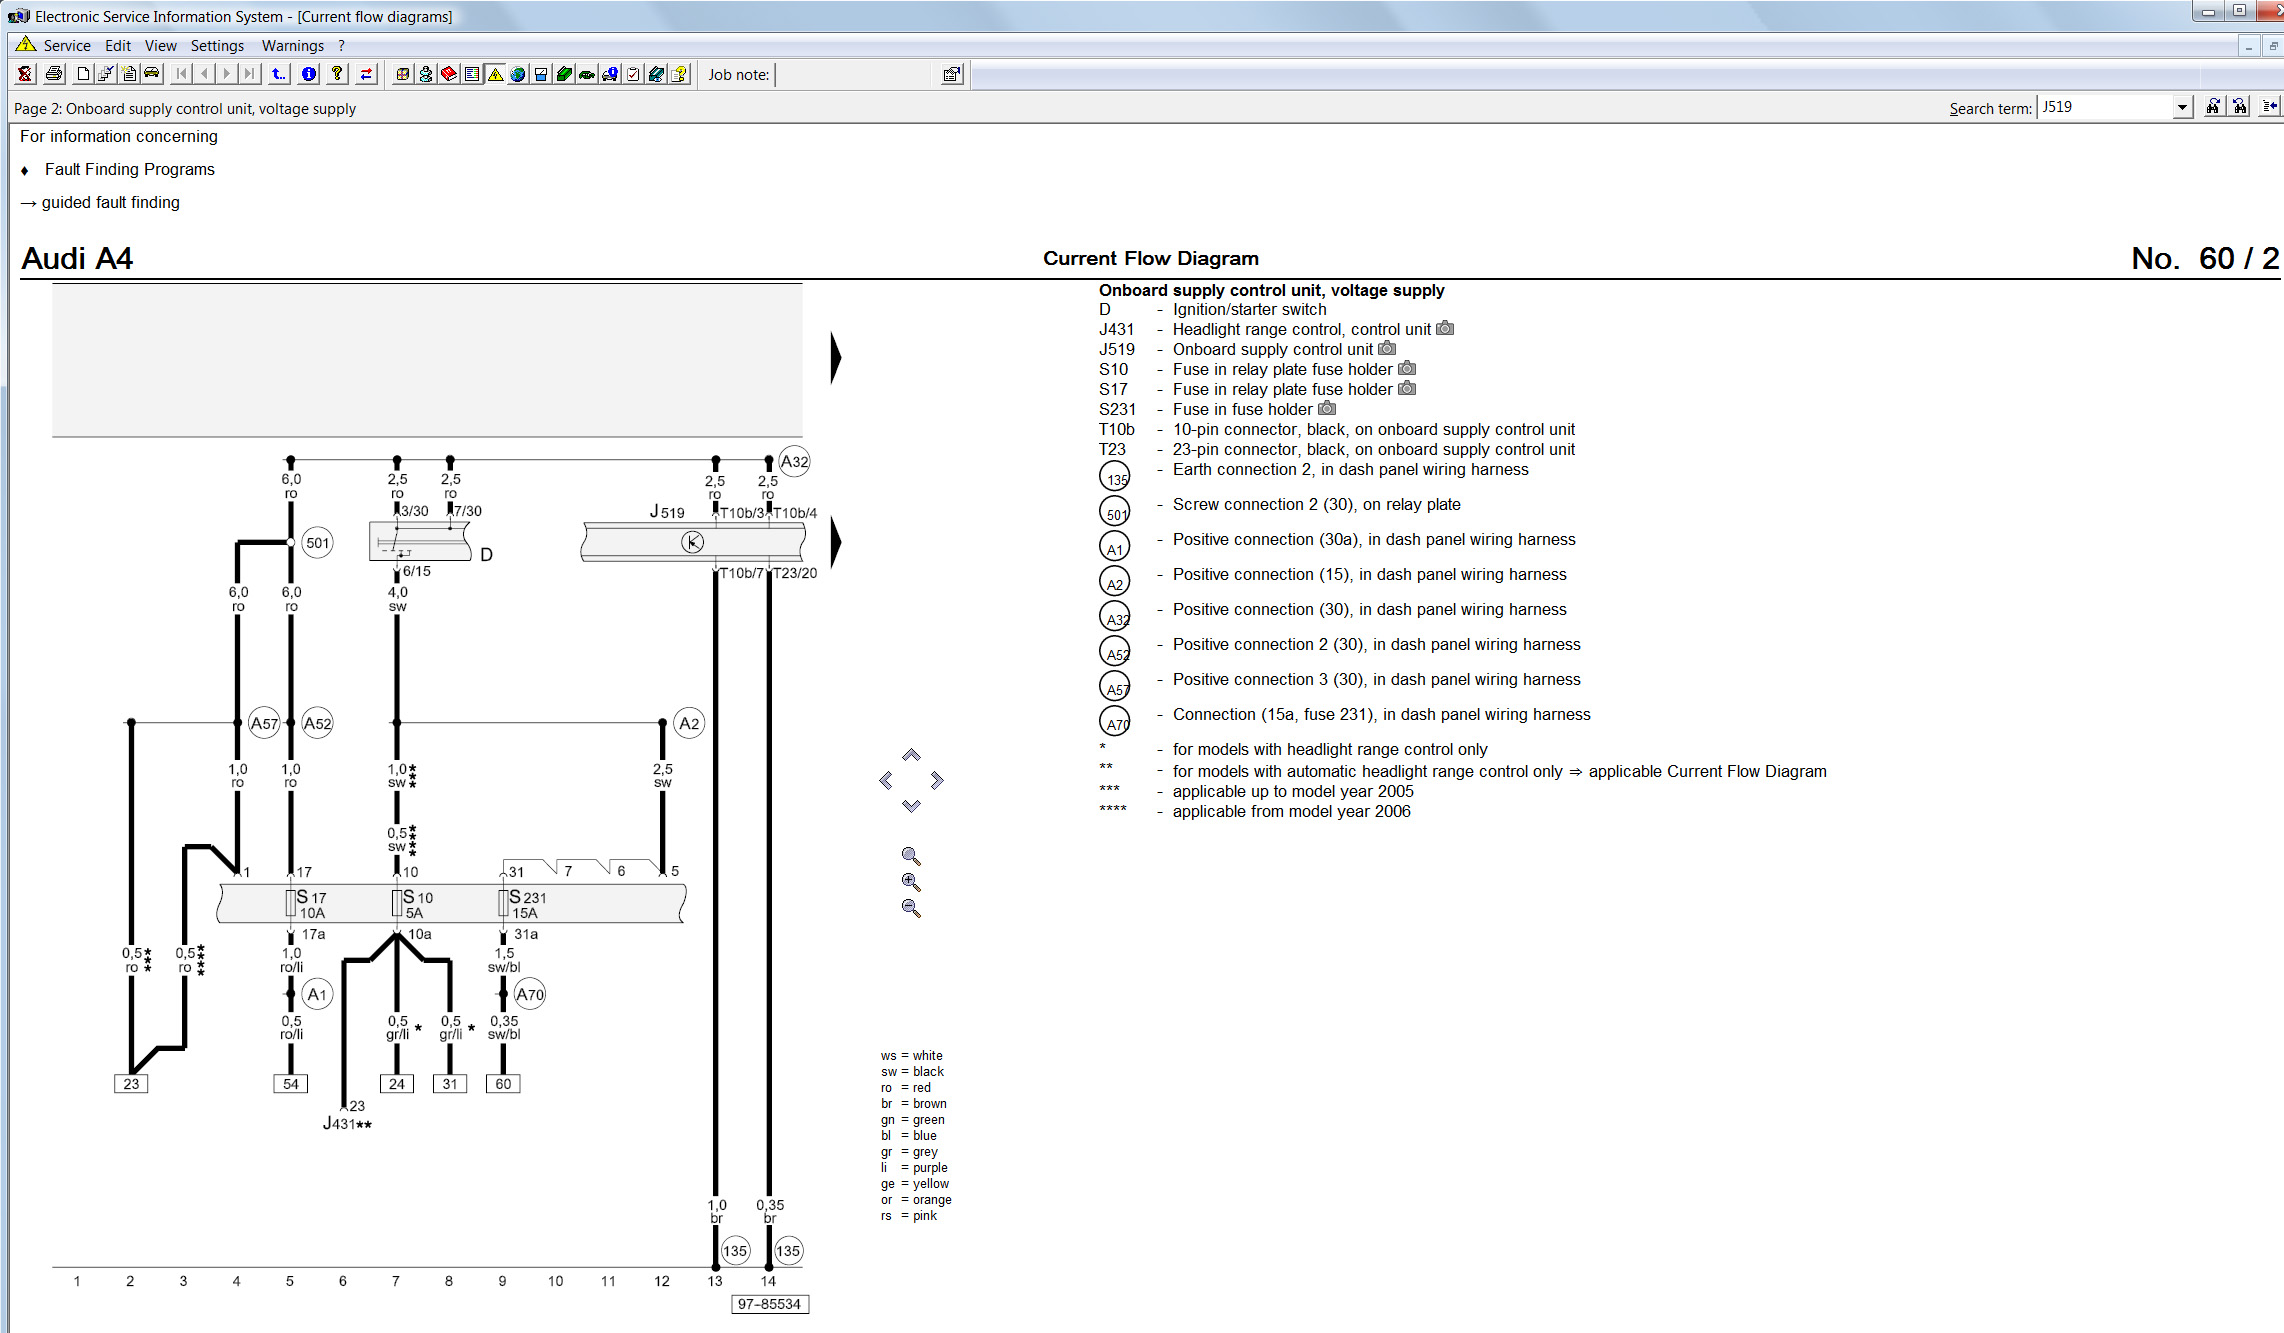Click the car icon in toolbar
This screenshot has height=1333, width=2284.
(x=152, y=74)
